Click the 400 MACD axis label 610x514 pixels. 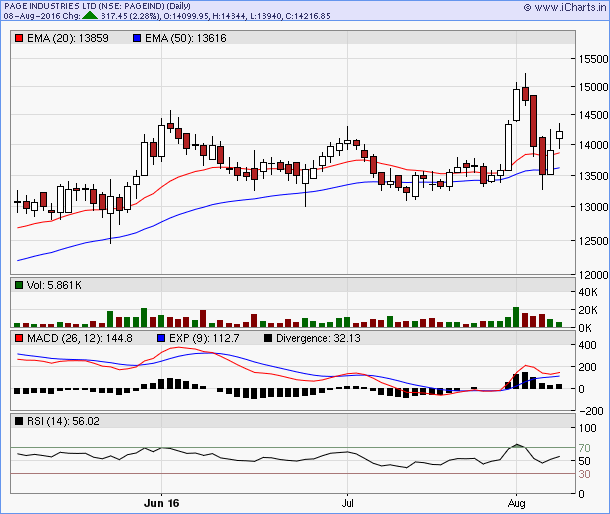click(587, 345)
